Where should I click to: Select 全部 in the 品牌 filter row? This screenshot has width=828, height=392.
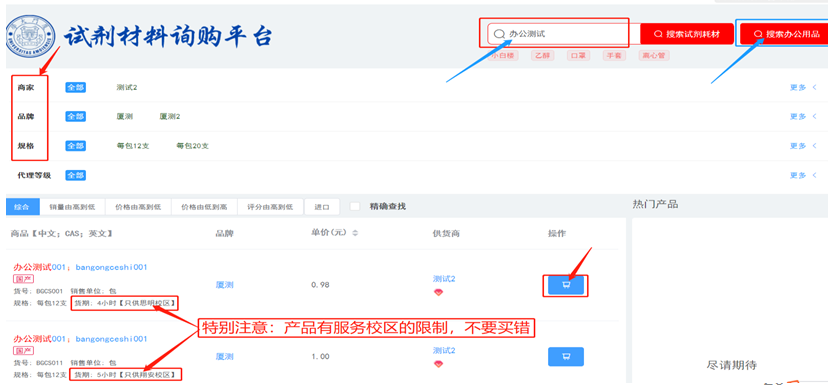click(x=76, y=117)
